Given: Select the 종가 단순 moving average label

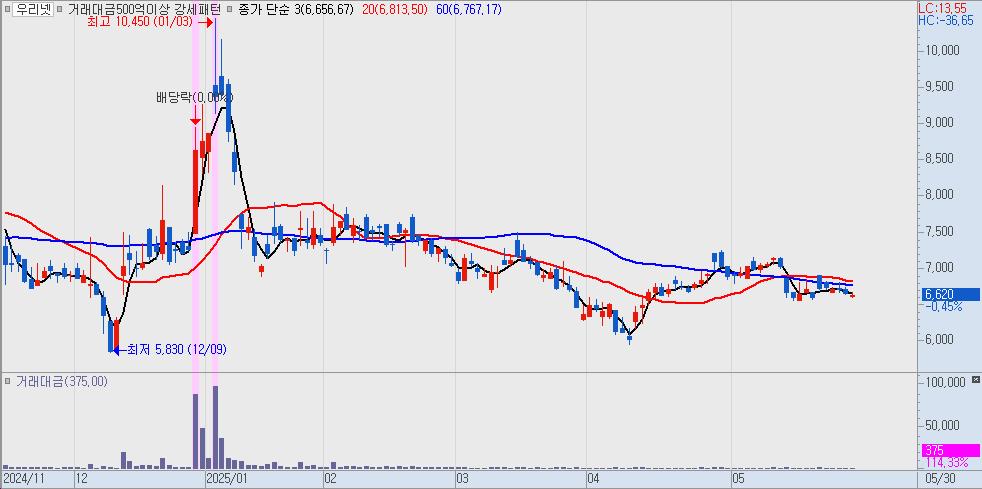Looking at the screenshot, I should [265, 9].
